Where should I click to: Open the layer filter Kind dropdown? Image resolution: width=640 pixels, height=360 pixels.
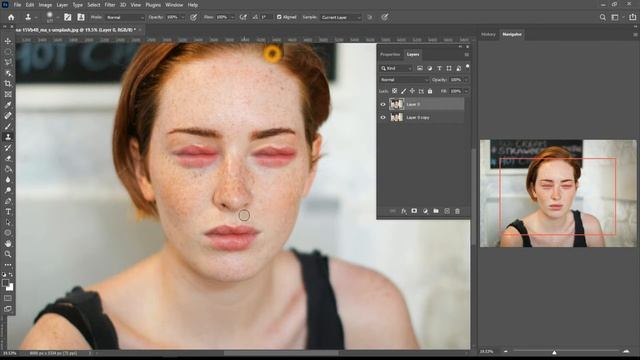coord(396,68)
